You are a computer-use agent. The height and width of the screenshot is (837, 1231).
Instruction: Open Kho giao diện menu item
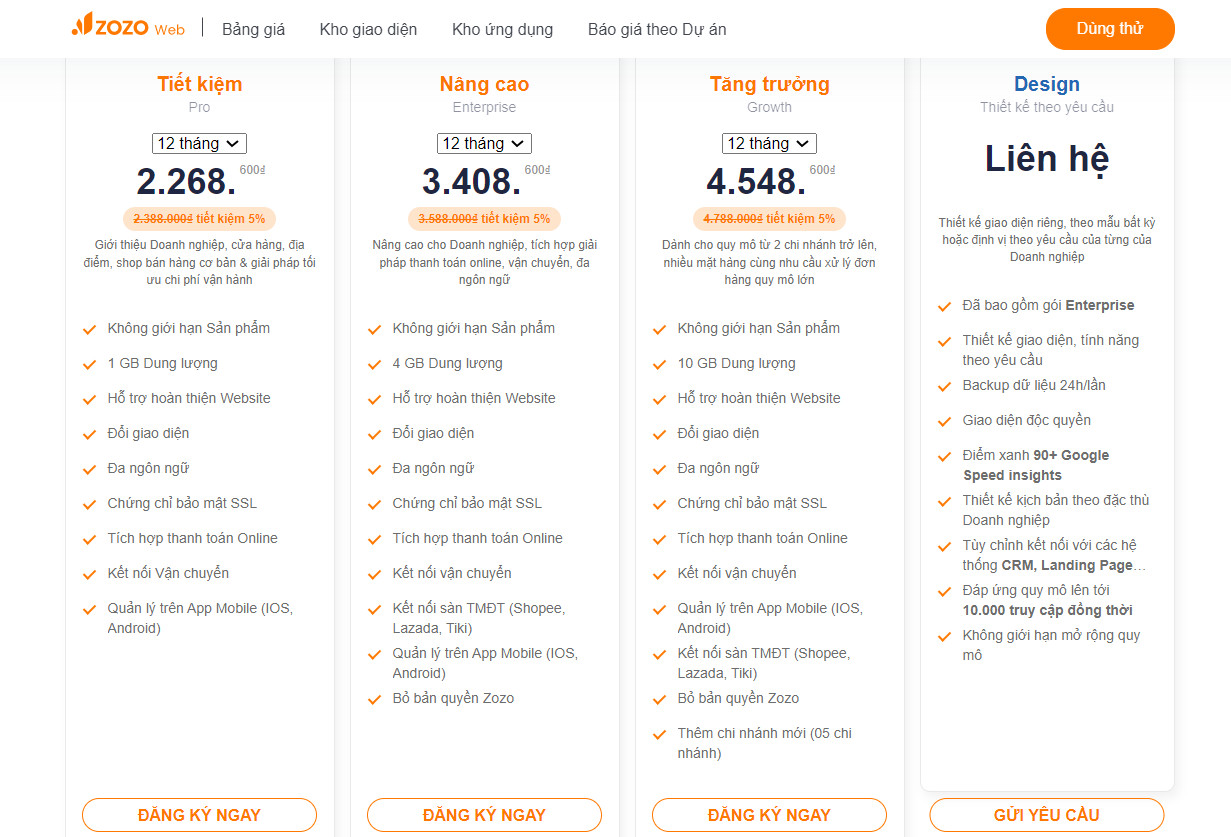coord(368,29)
